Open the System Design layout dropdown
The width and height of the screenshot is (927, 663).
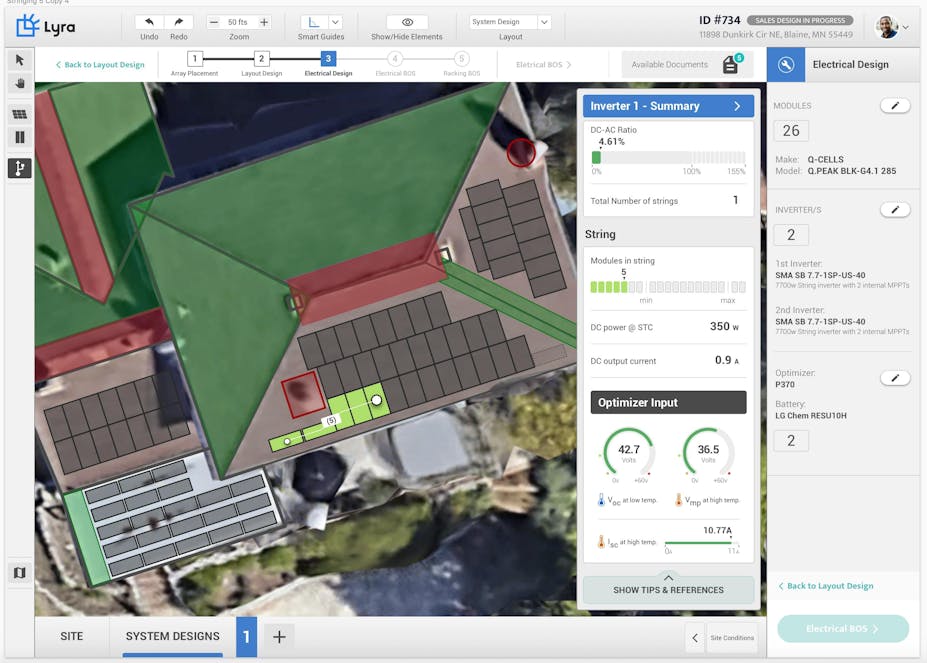click(510, 22)
